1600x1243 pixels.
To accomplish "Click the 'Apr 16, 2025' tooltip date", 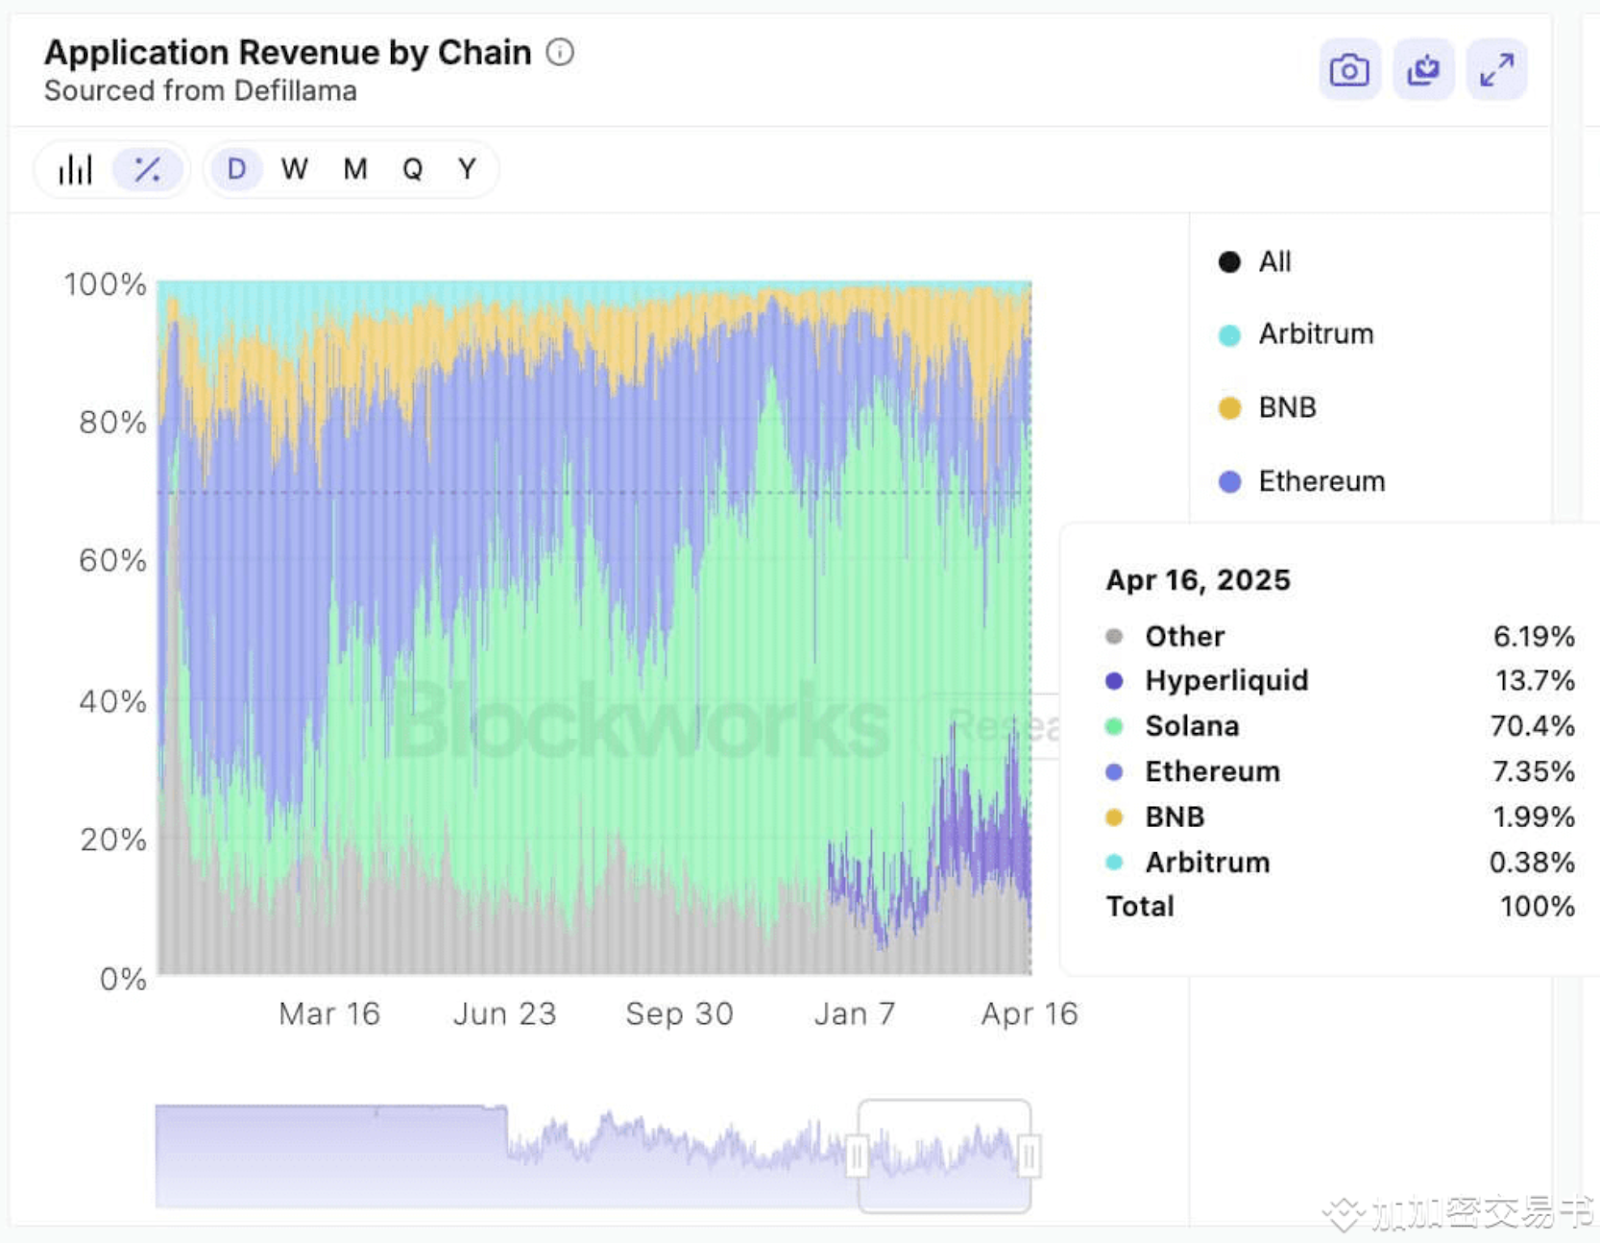I will 1198,580.
